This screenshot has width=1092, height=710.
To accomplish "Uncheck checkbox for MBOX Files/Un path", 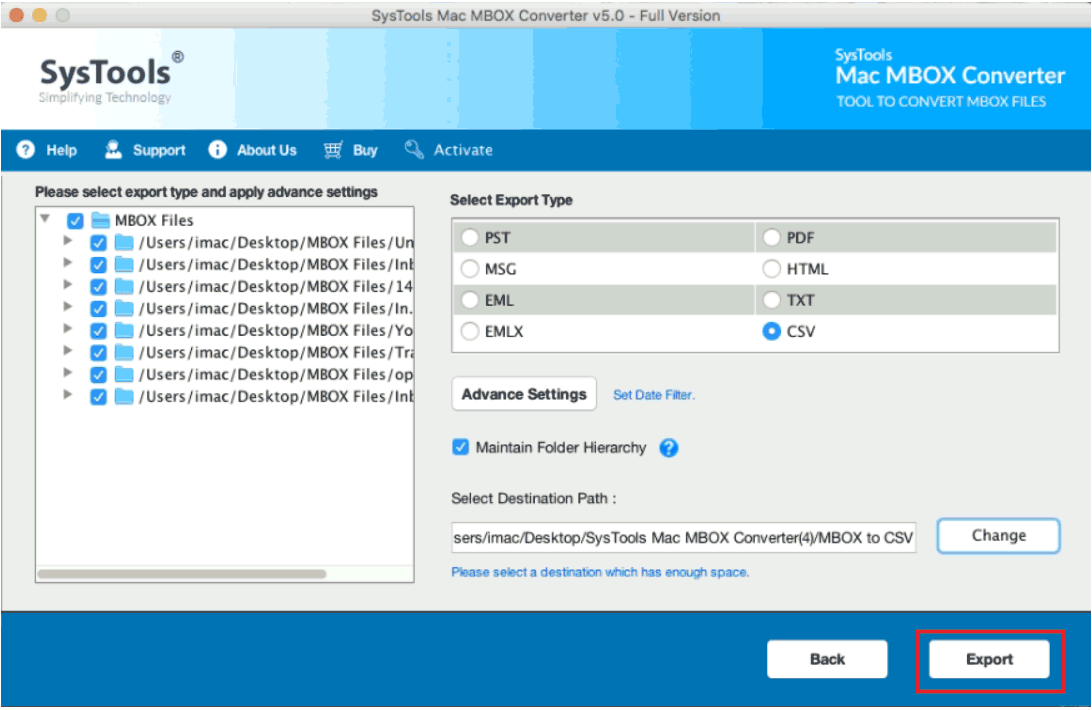I will tap(98, 243).
